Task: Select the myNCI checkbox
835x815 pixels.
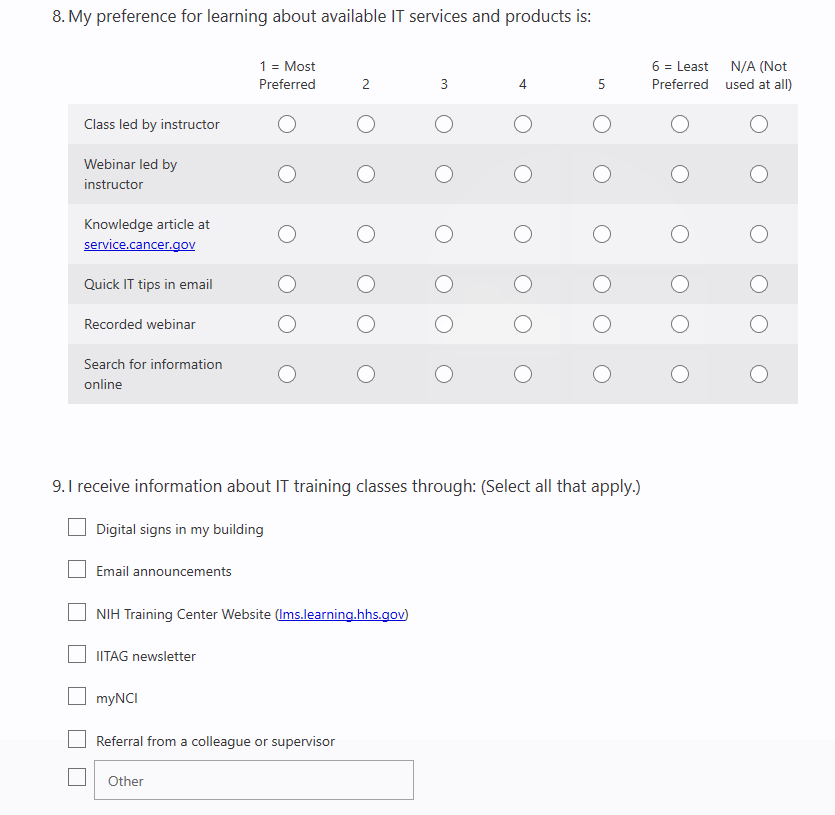Action: (x=77, y=696)
